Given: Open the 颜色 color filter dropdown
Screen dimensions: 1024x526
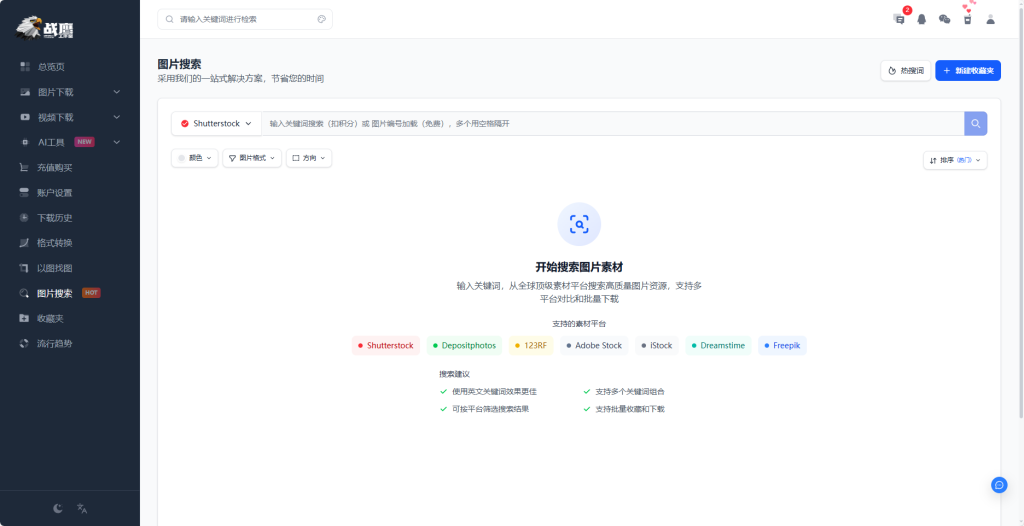Looking at the screenshot, I should pos(195,158).
